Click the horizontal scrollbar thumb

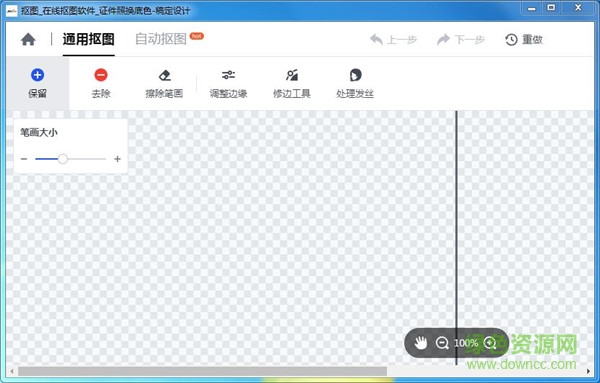tap(202, 371)
